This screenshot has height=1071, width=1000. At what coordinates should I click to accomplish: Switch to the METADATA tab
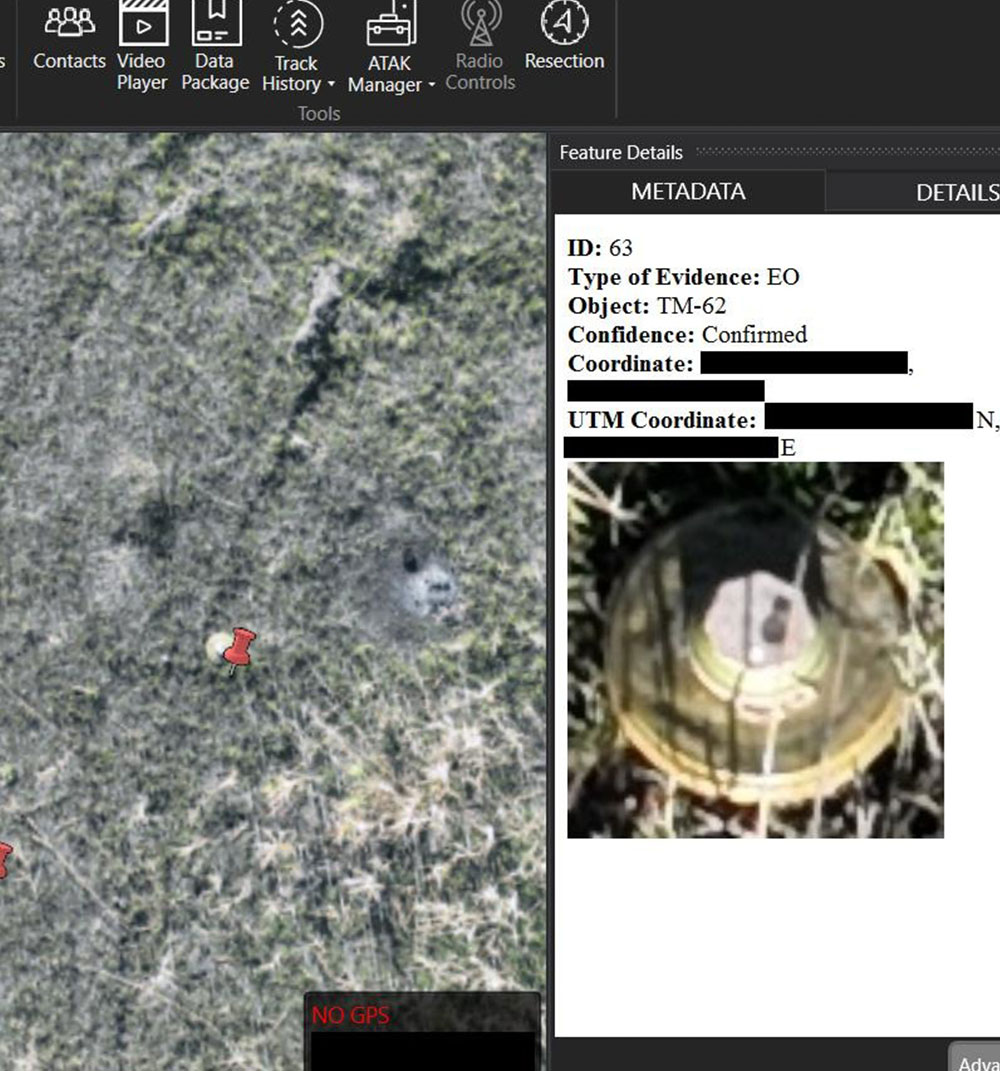click(688, 192)
